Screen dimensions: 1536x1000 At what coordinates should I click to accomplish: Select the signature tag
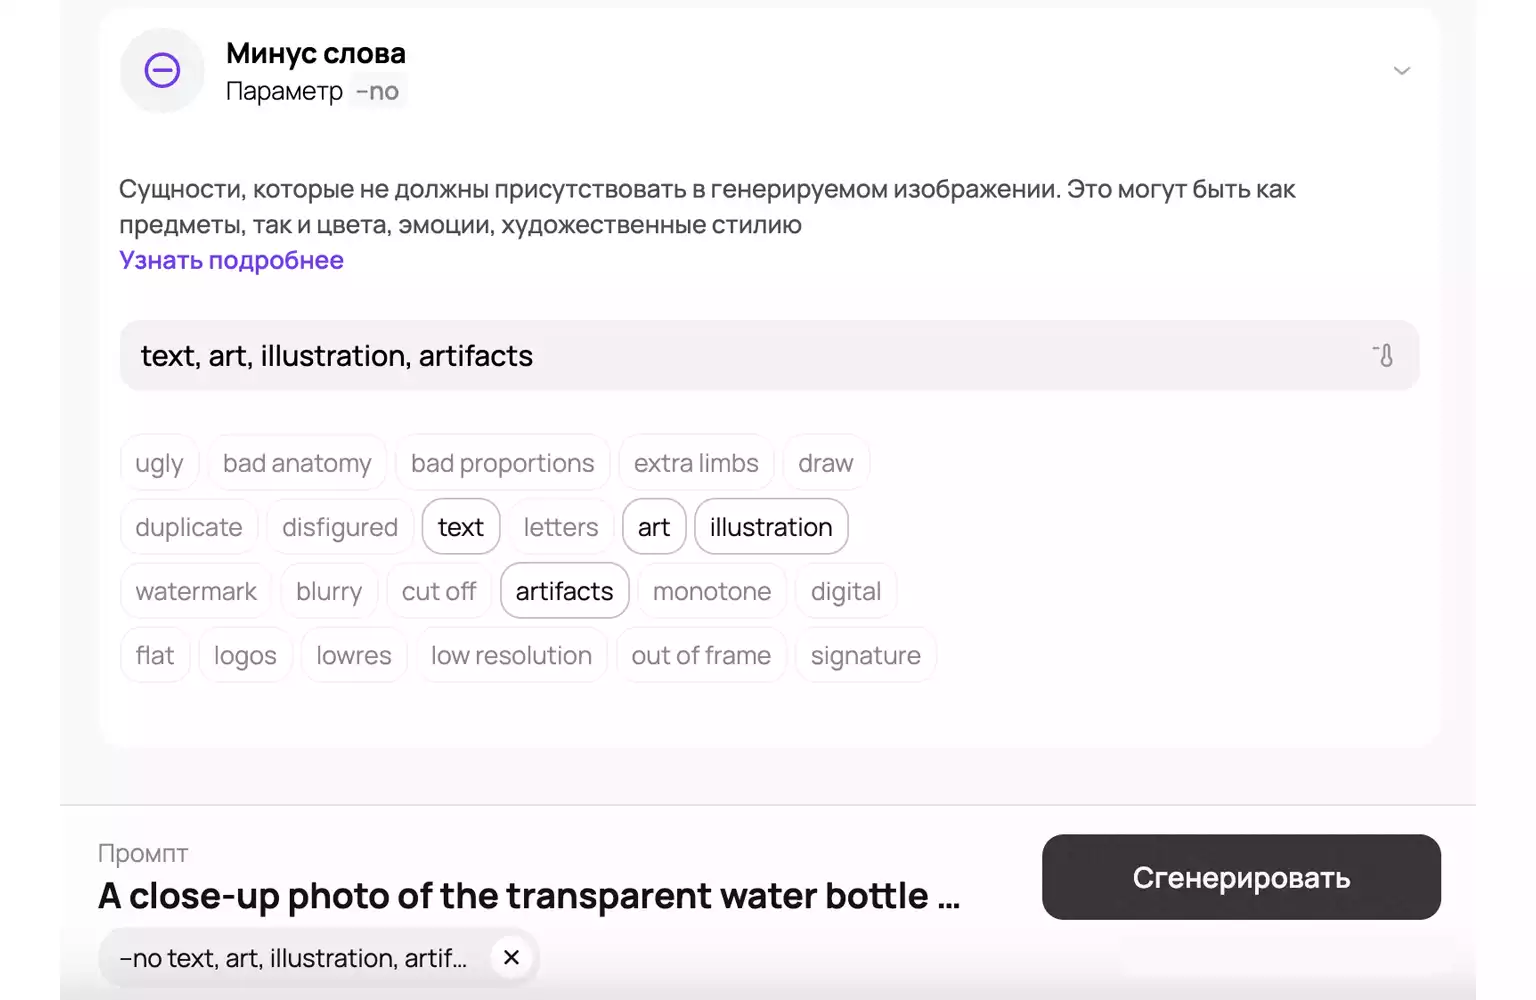pyautogui.click(x=865, y=655)
